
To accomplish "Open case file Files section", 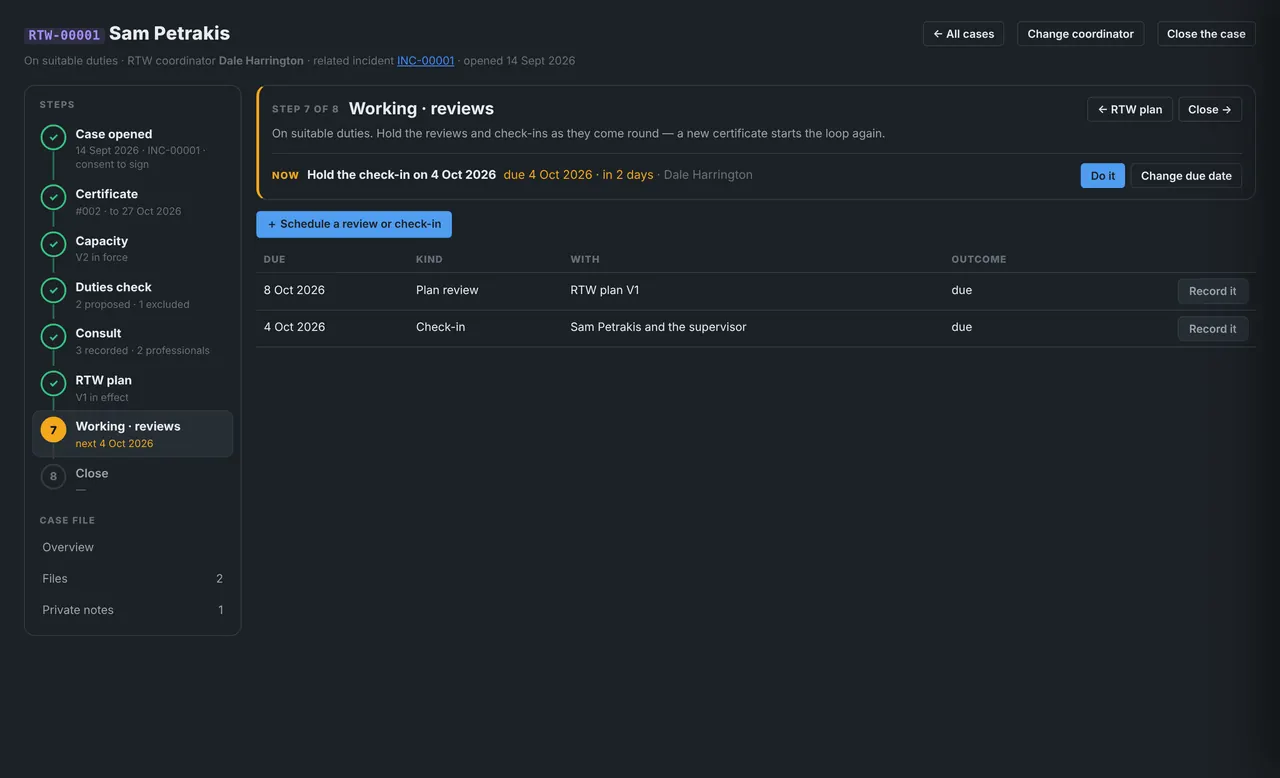I will [x=133, y=578].
